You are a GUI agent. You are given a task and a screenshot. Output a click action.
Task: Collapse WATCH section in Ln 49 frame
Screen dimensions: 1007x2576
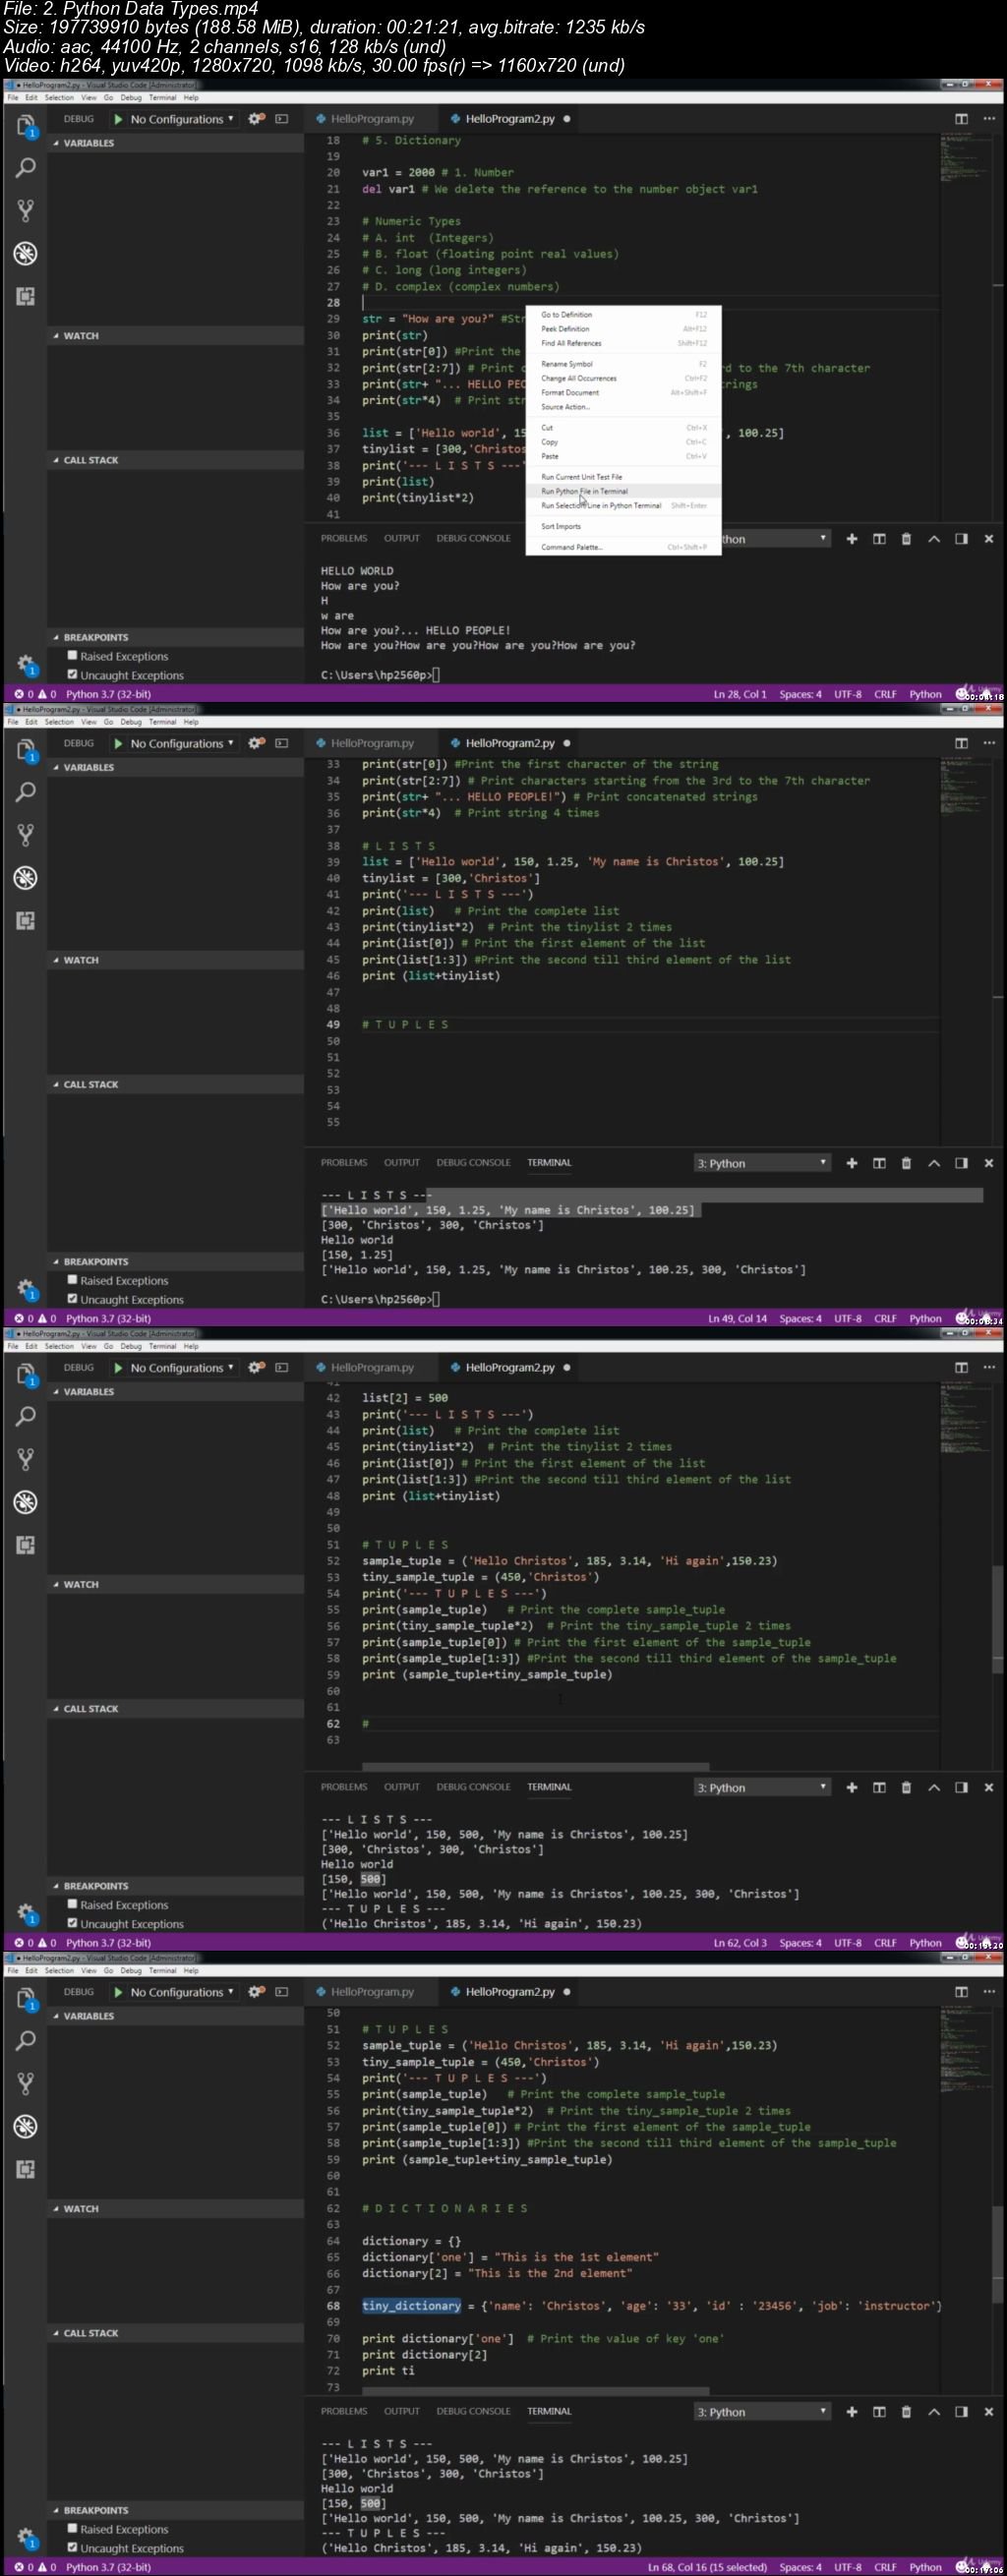pos(176,960)
